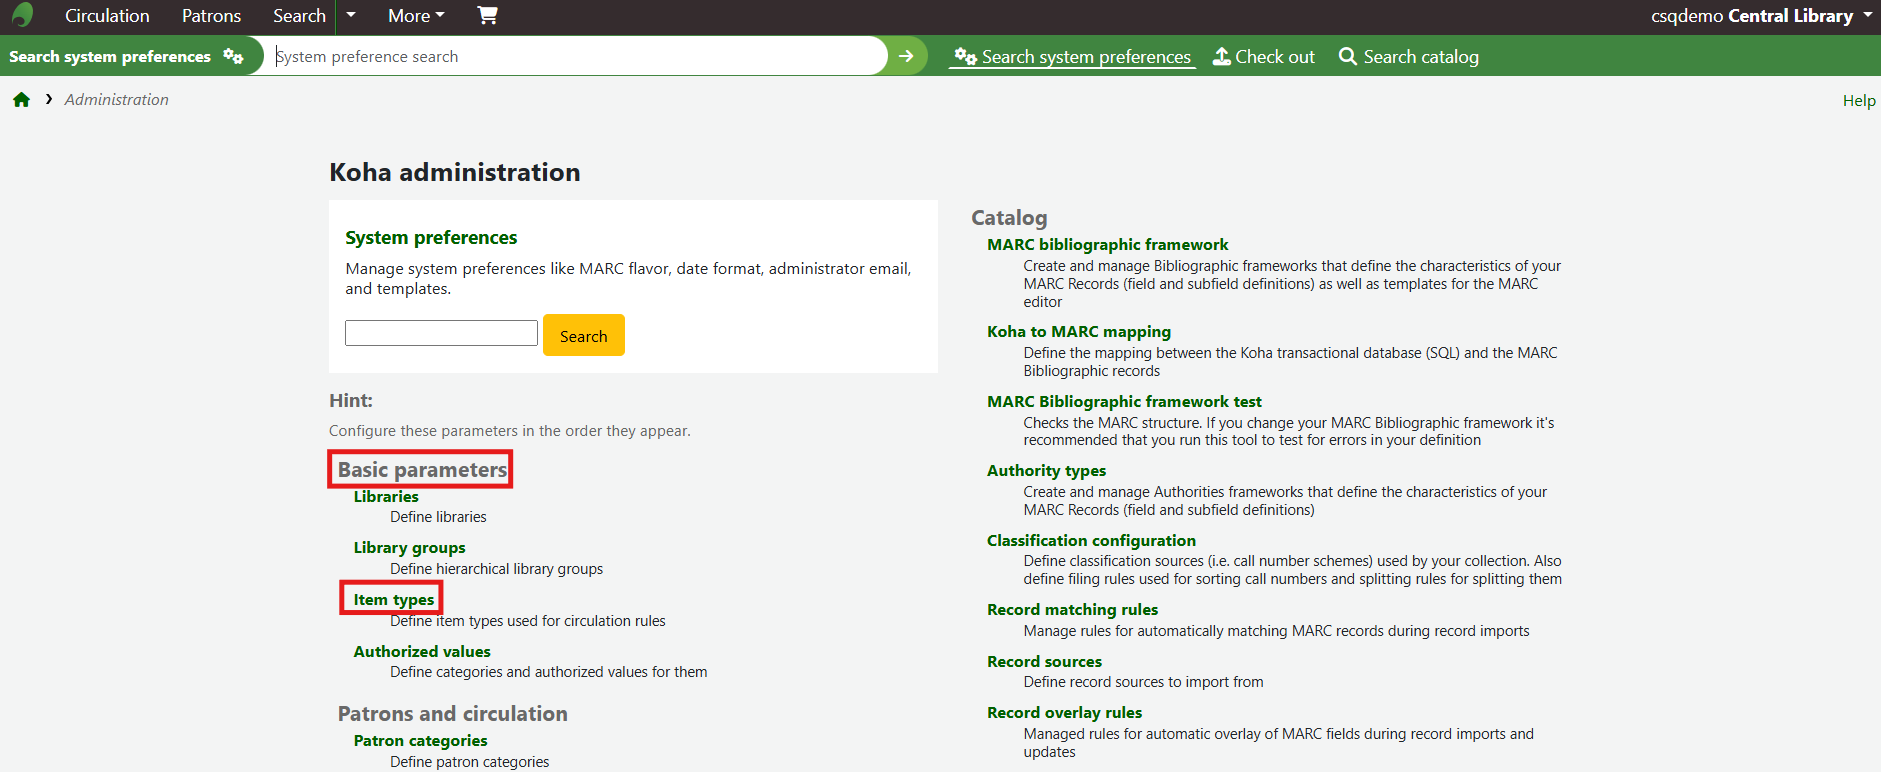
Task: Submit search with green arrow button
Action: [906, 56]
